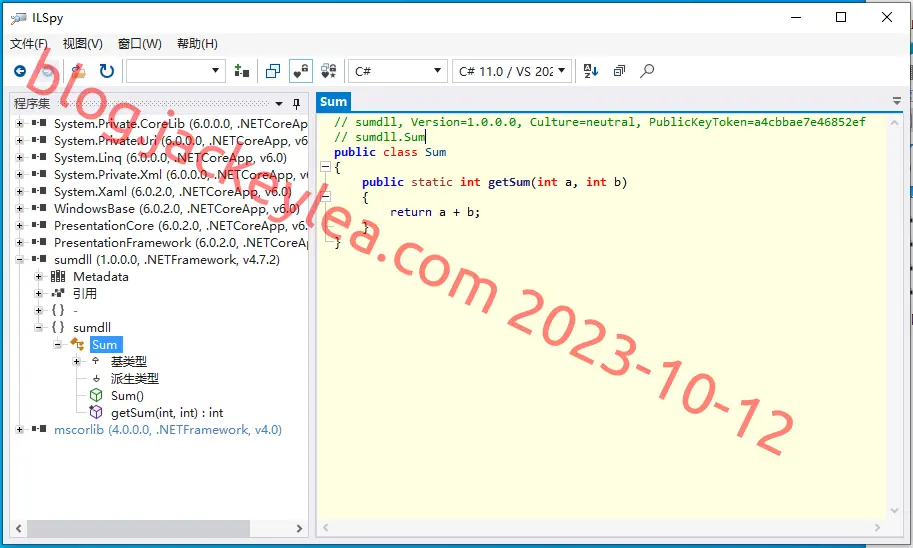Viewport: 913px width, 548px height.
Task: Click the sort assembly list icon
Action: (x=590, y=71)
